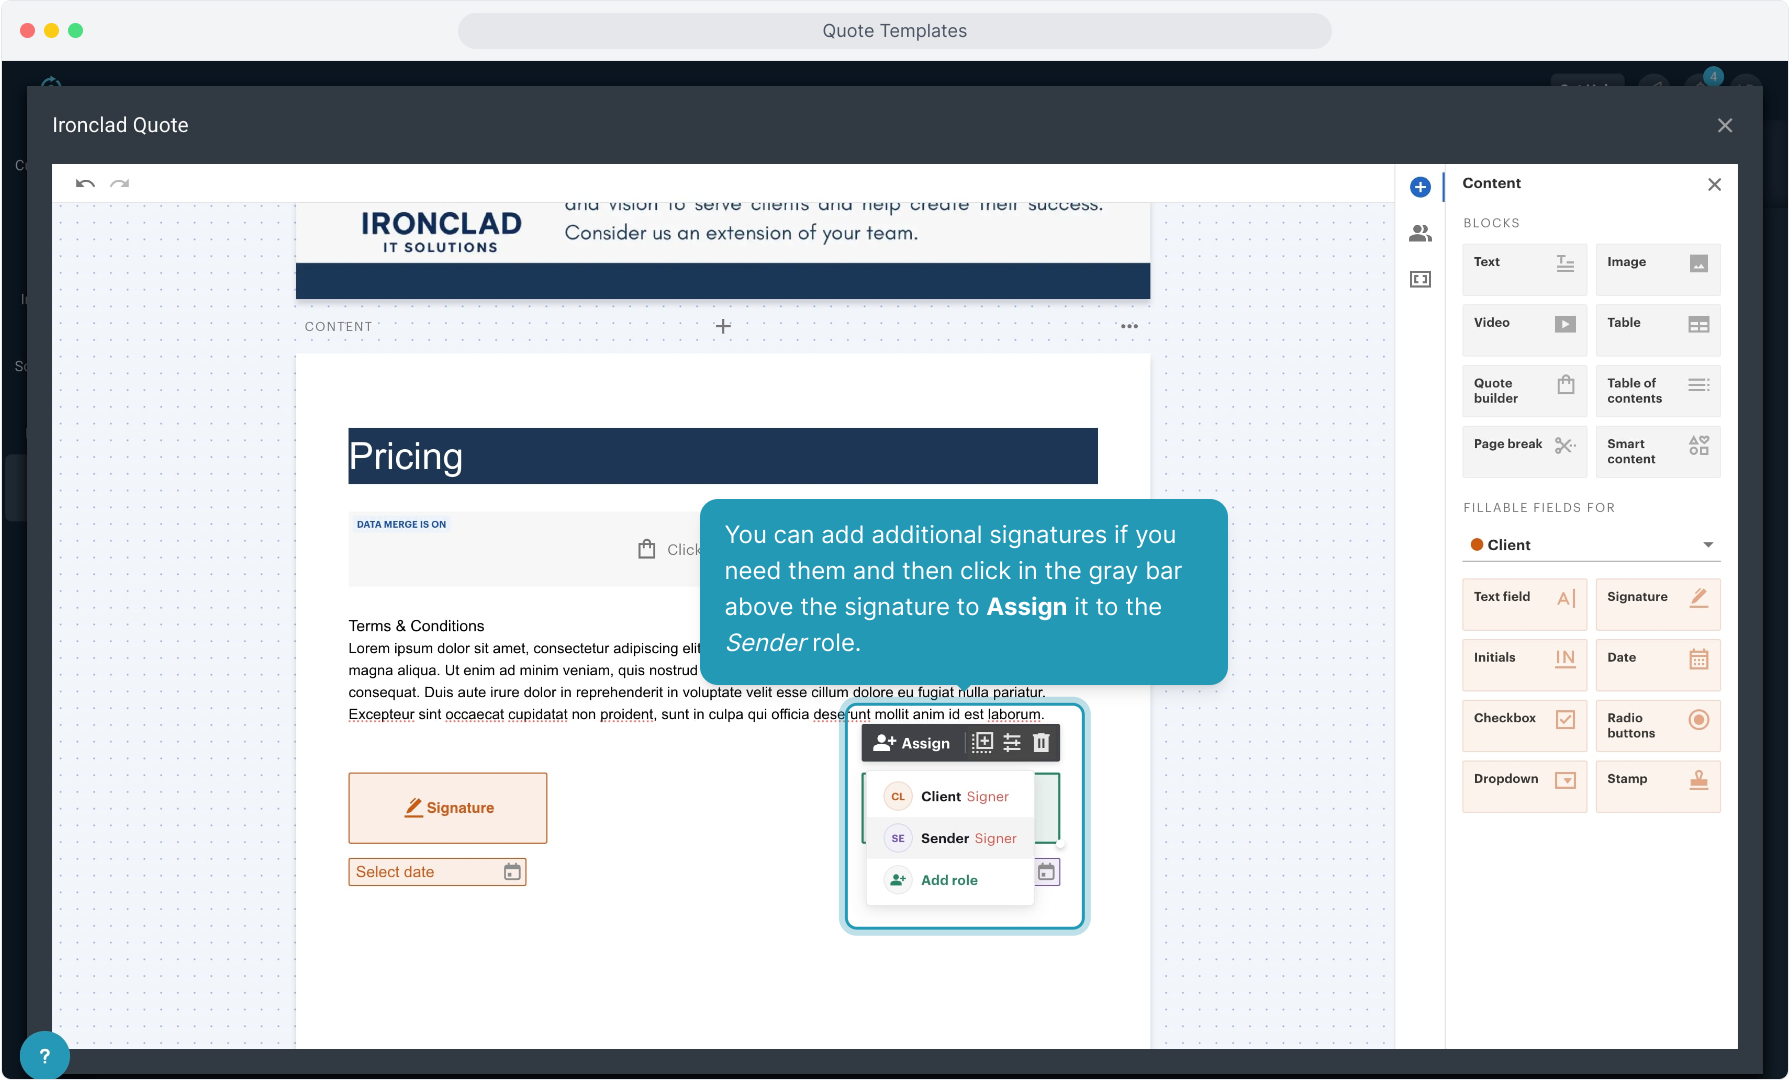Click the redo arrow icon
Viewport: 1790px width, 1080px height.
[x=120, y=184]
